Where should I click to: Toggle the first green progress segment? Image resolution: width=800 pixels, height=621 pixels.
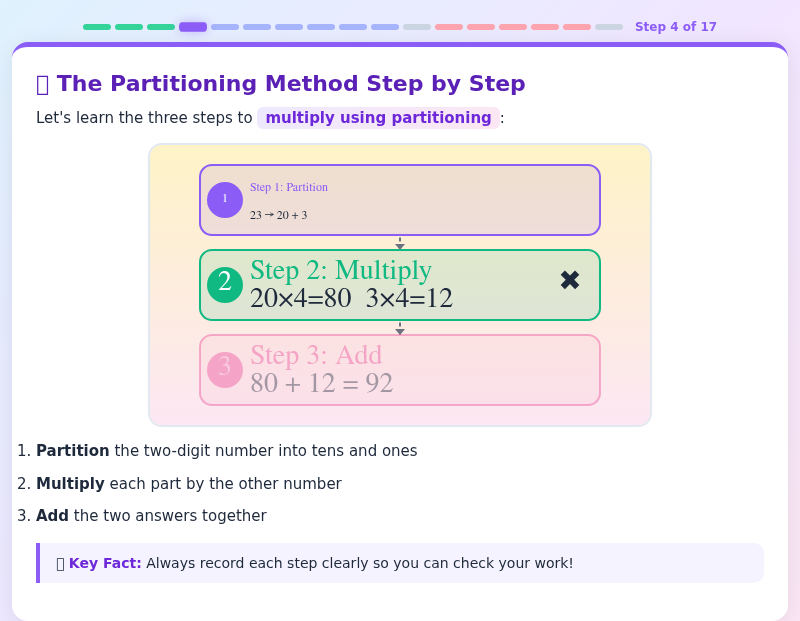pyautogui.click(x=97, y=27)
